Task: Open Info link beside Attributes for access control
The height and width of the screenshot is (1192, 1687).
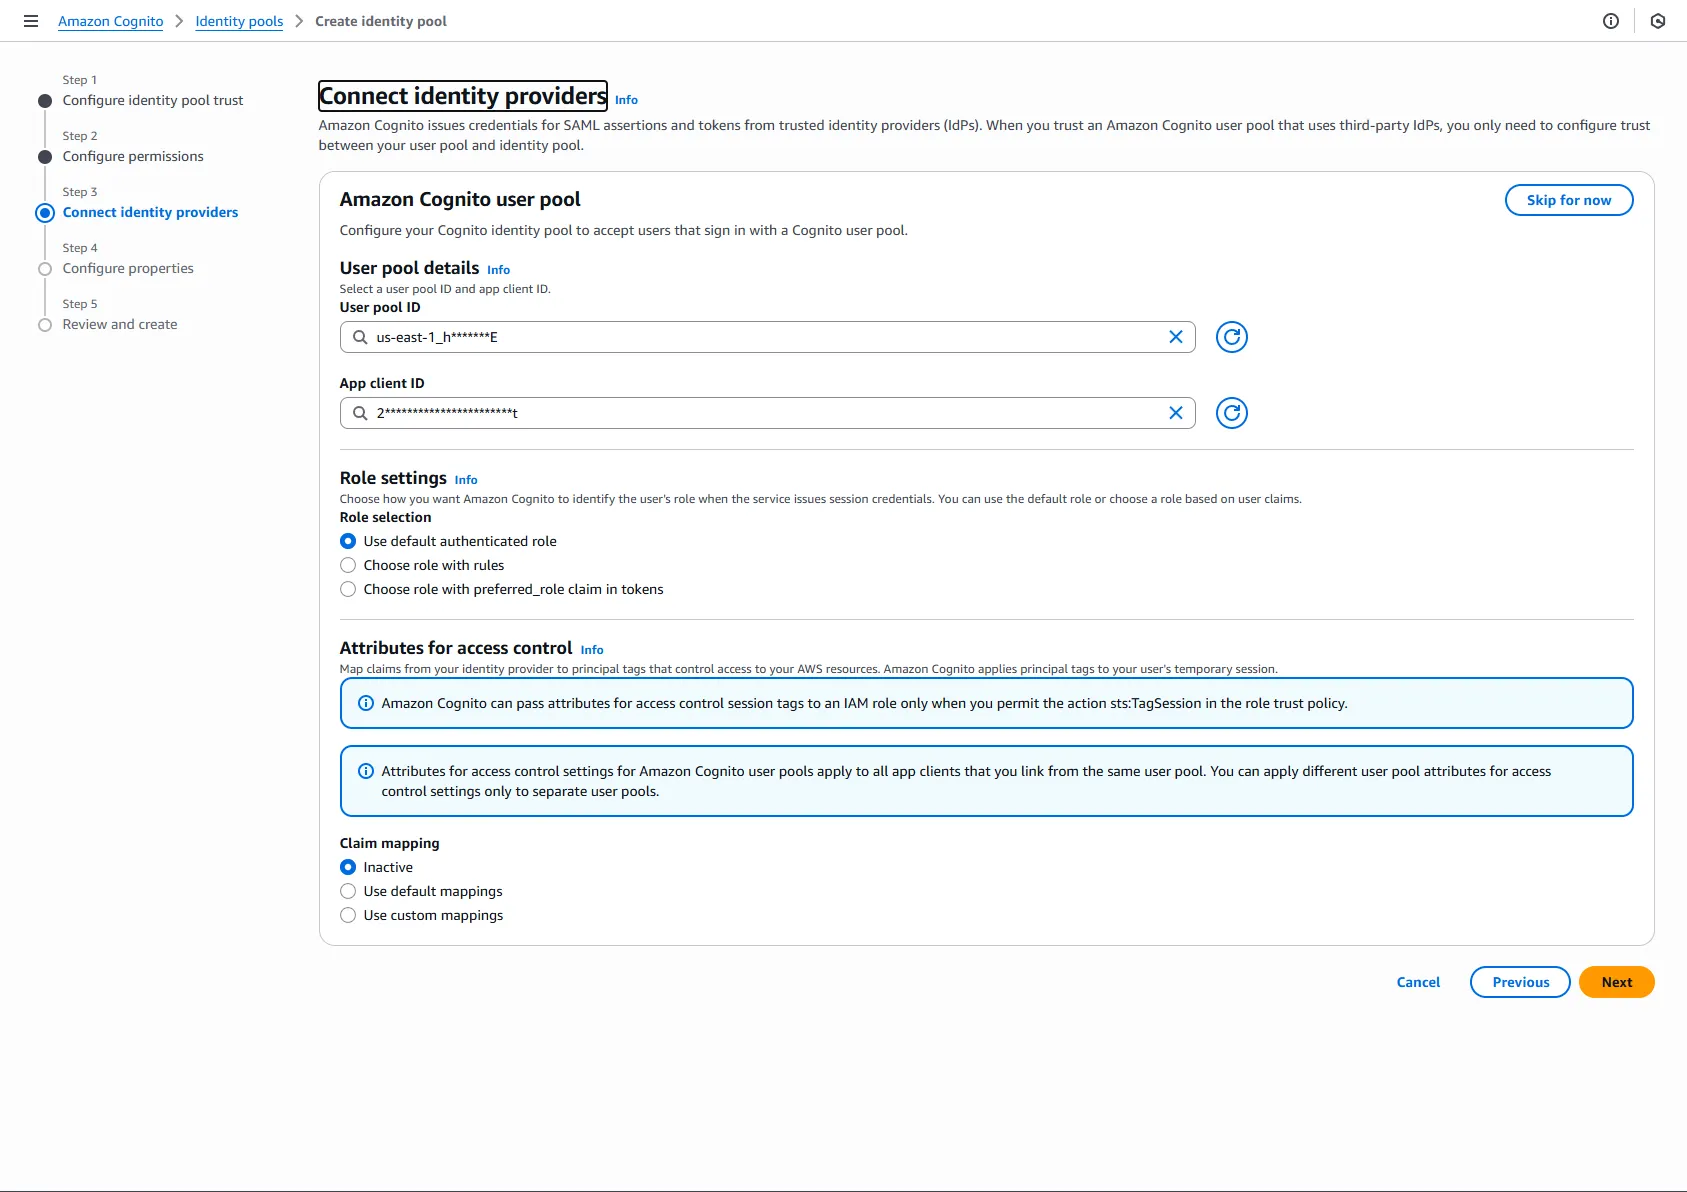Action: 592,650
